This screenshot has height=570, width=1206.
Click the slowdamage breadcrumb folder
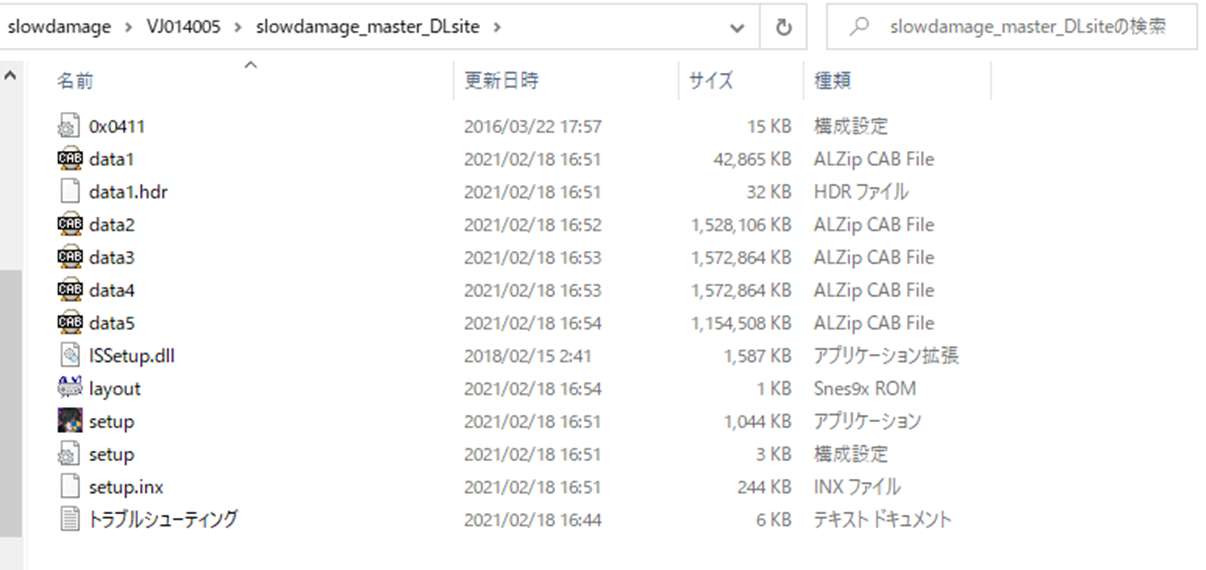60,28
